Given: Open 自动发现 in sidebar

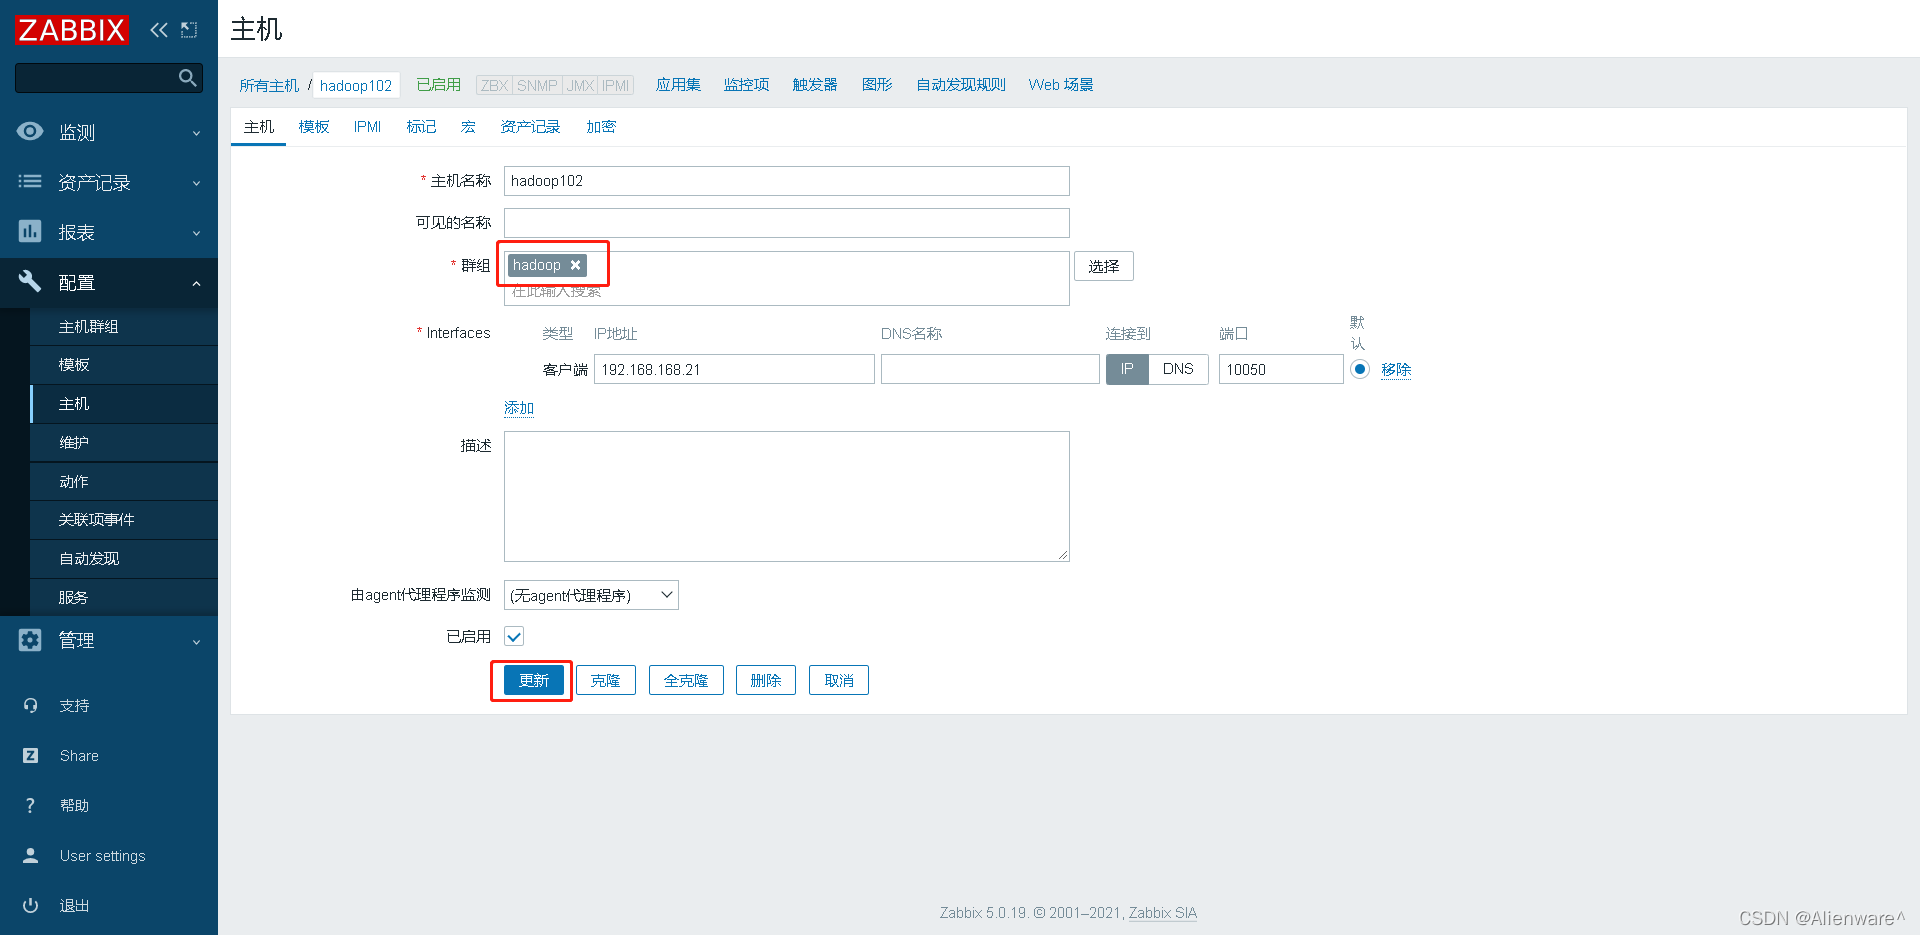Looking at the screenshot, I should pyautogui.click(x=124, y=559).
